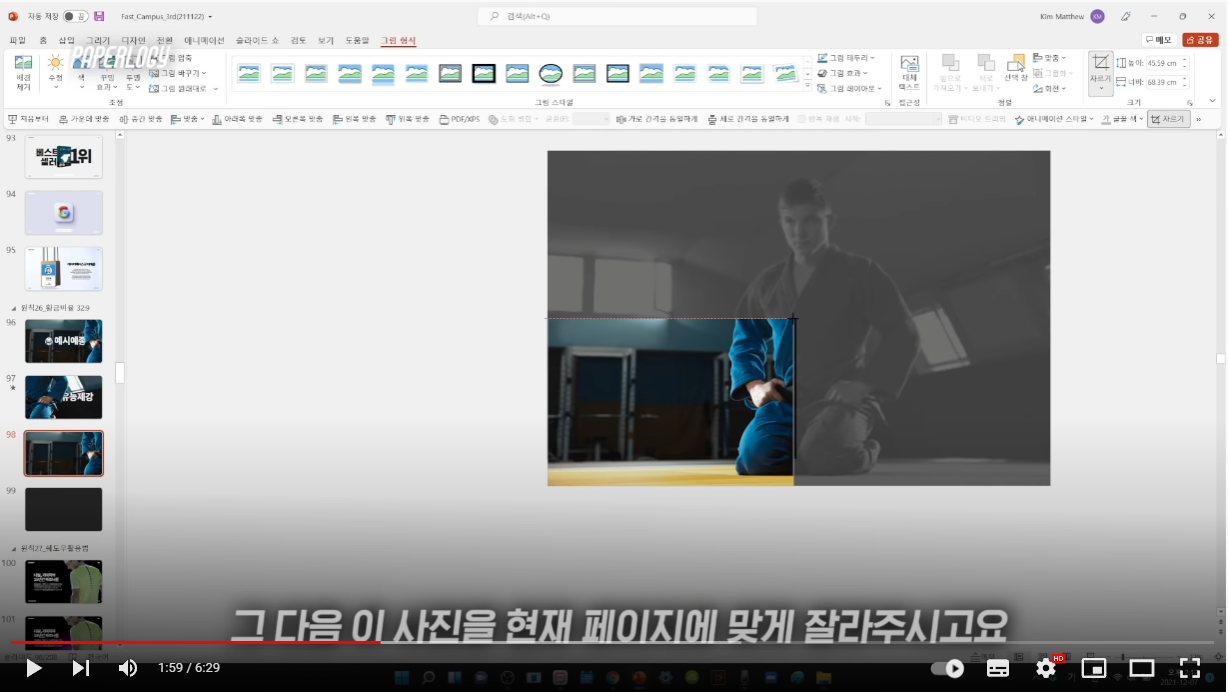This screenshot has height=692, width=1228.
Task: Click the PDF/XPS export icon
Action: pyautogui.click(x=459, y=119)
